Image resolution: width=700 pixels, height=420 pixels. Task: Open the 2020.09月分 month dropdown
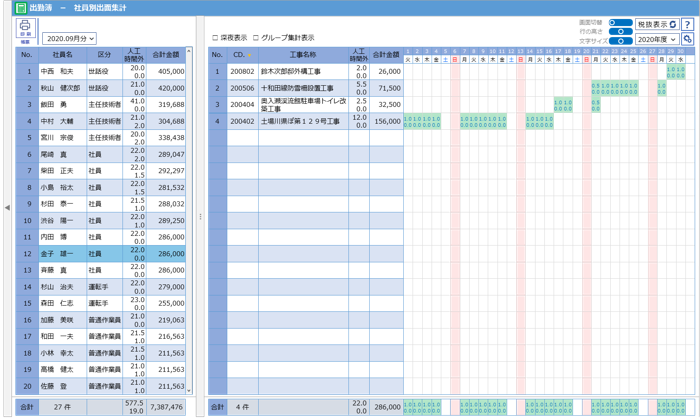pyautogui.click(x=69, y=38)
